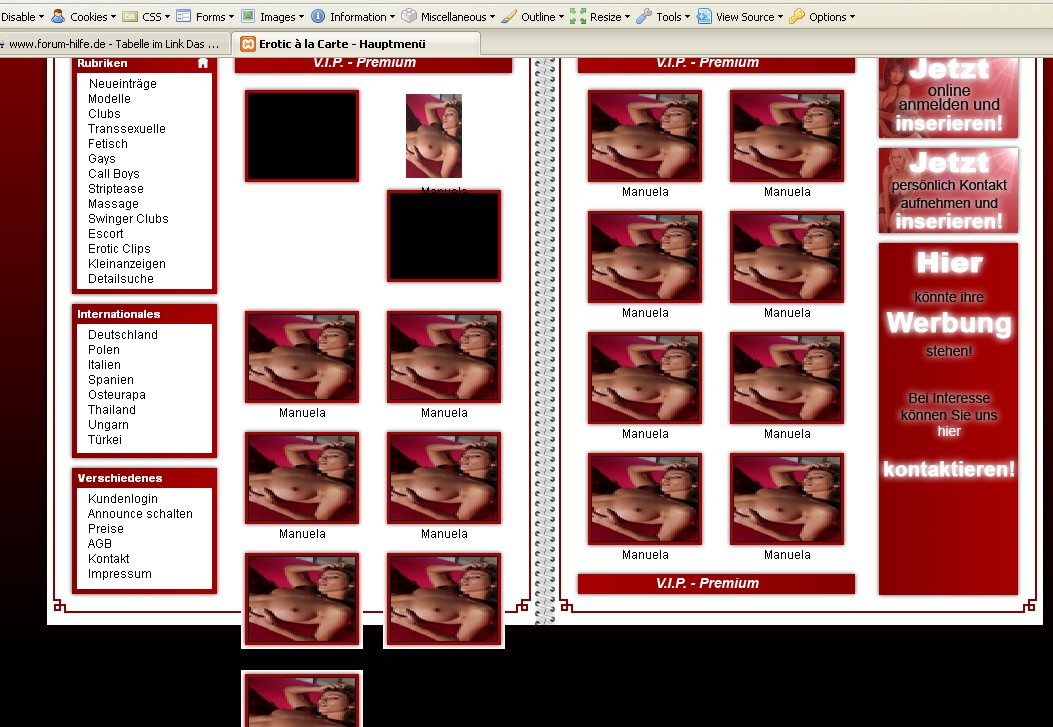Screen dimensions: 1053x727
Task: Open the Tools menu in toolbar
Action: coord(667,16)
